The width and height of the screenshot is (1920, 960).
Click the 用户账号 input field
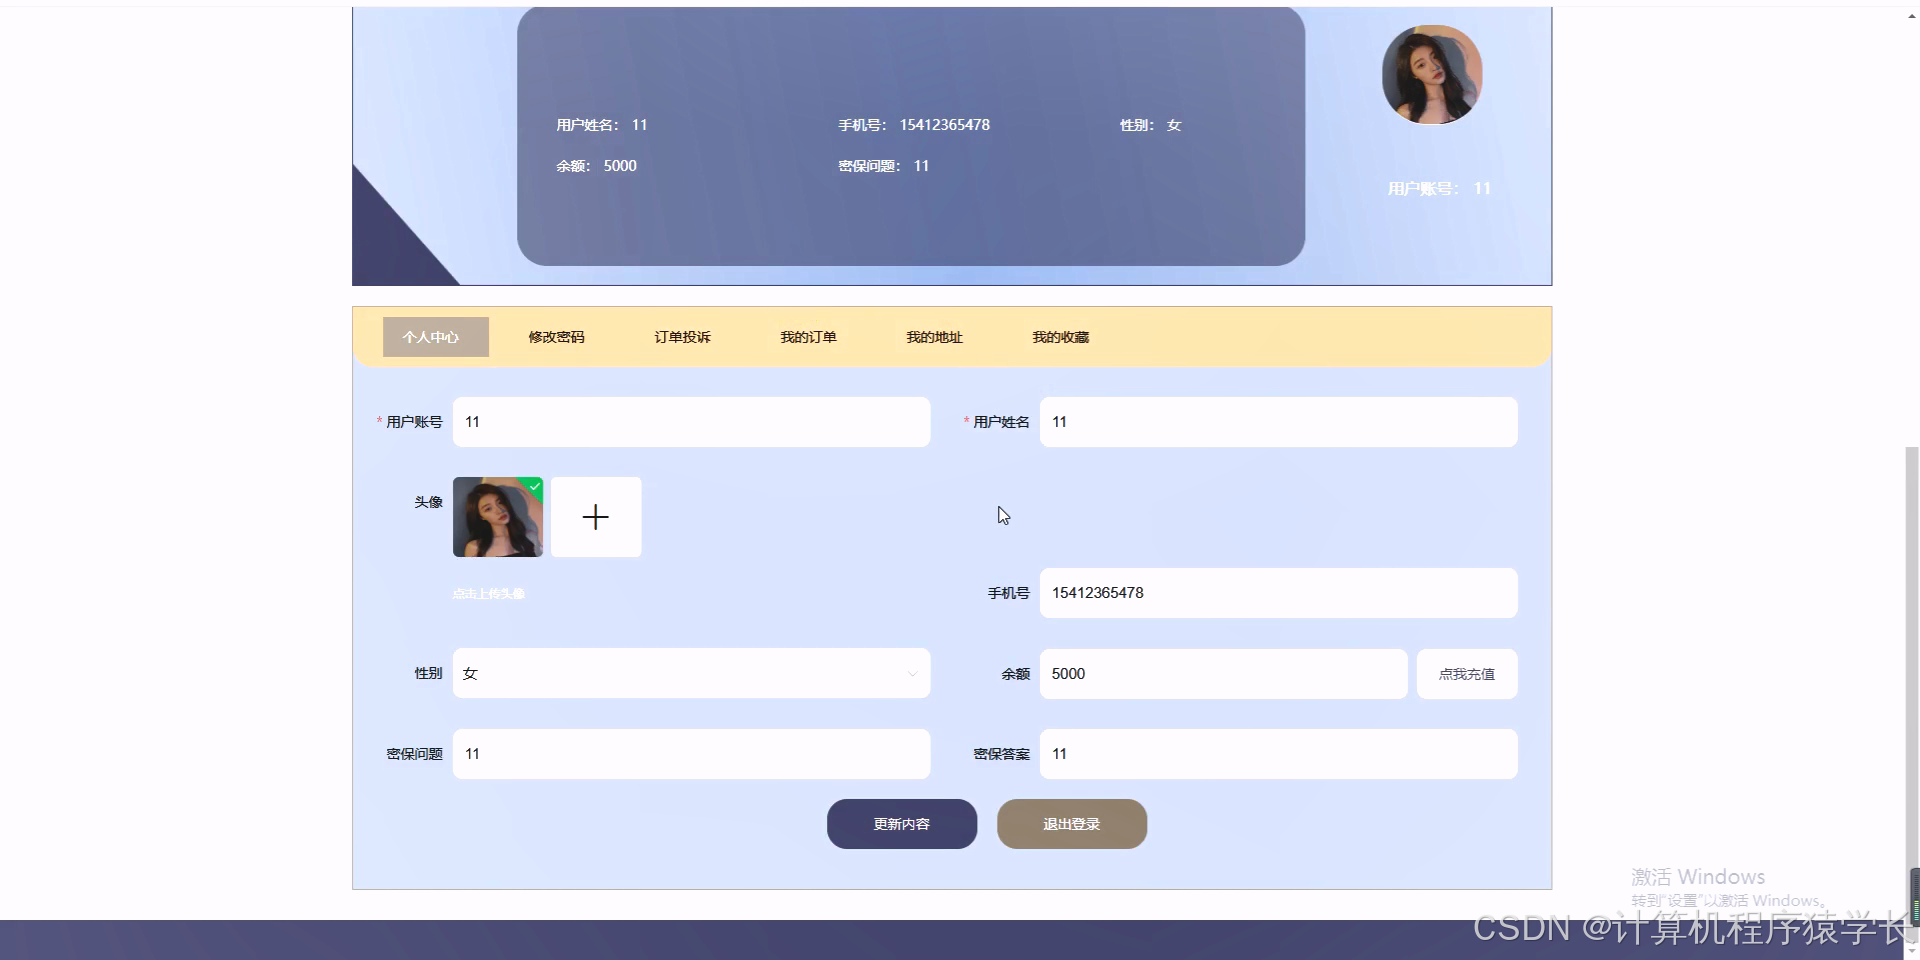691,421
